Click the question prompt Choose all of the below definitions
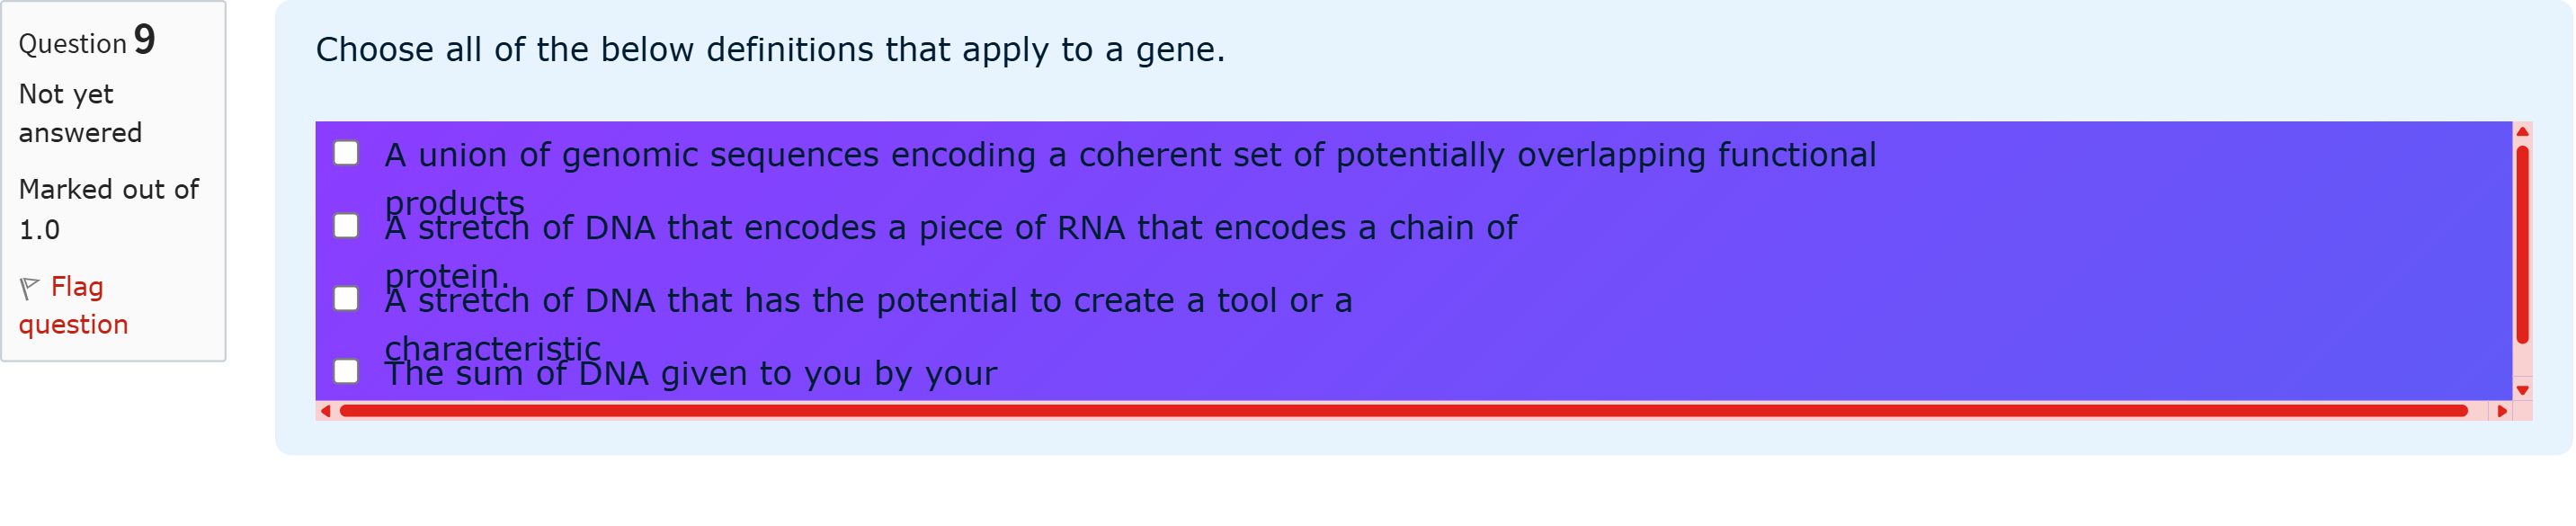2576x526 pixels. [770, 50]
